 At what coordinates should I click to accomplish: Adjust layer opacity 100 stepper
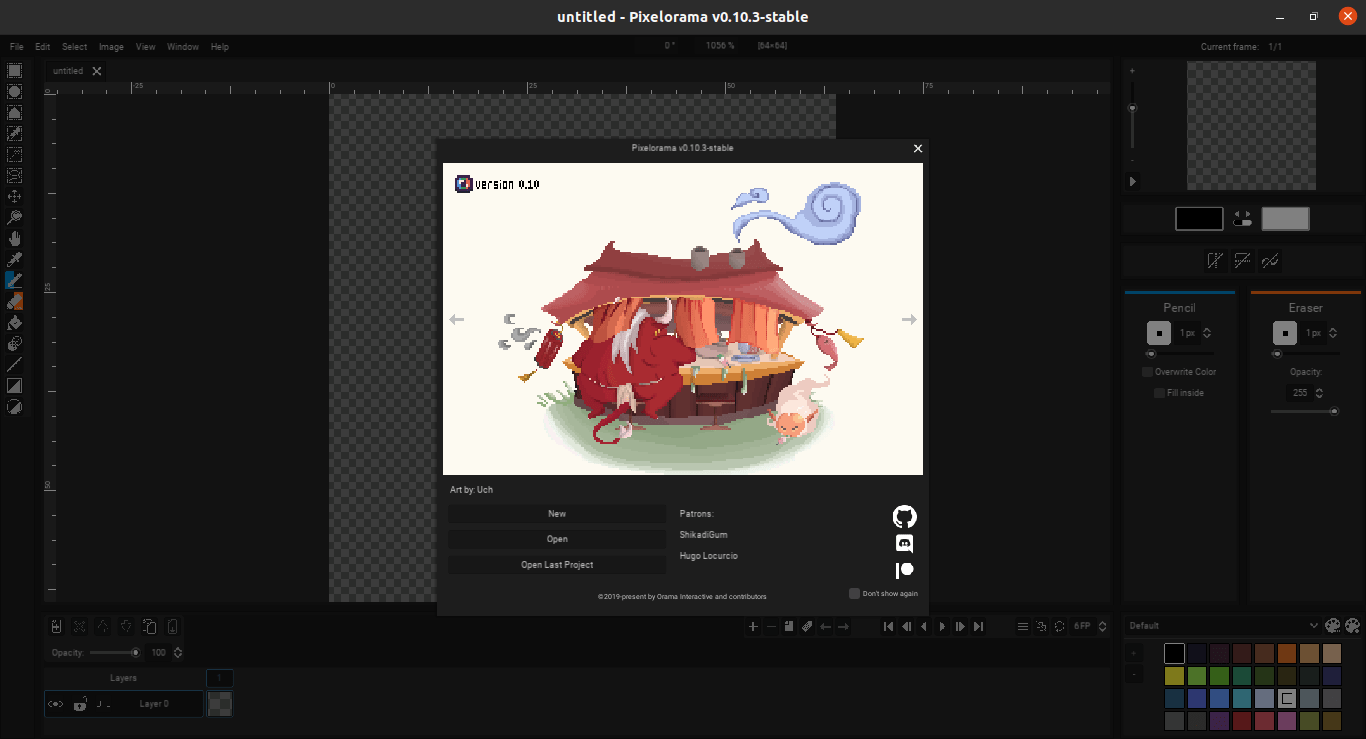tap(178, 652)
